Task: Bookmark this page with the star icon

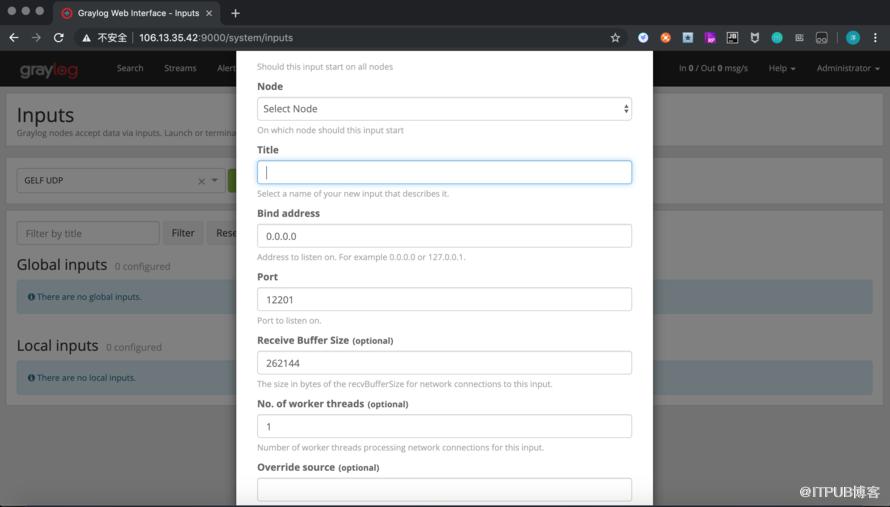Action: pos(615,38)
